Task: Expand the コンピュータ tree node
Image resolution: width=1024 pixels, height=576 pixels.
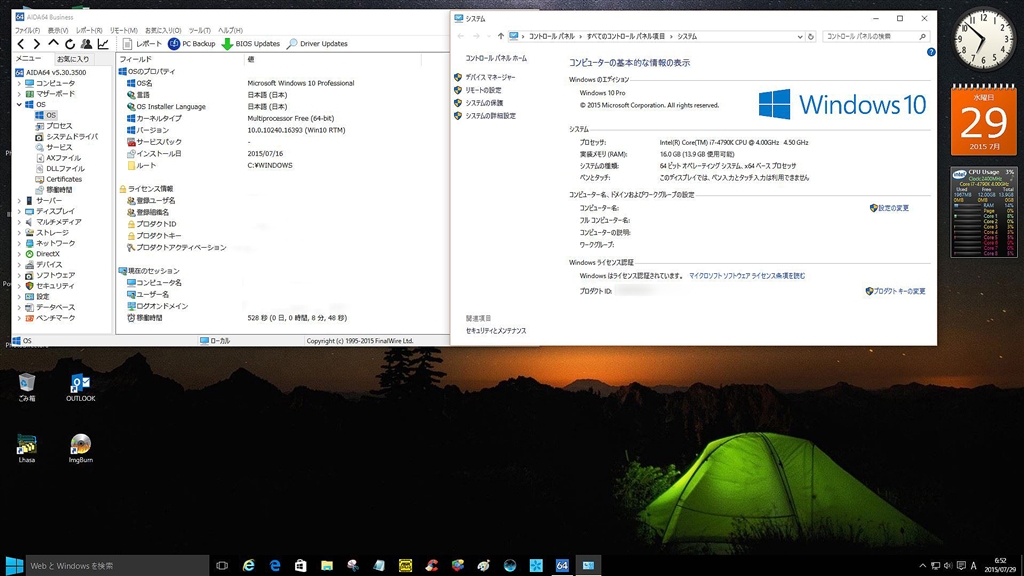Action: click(x=19, y=84)
